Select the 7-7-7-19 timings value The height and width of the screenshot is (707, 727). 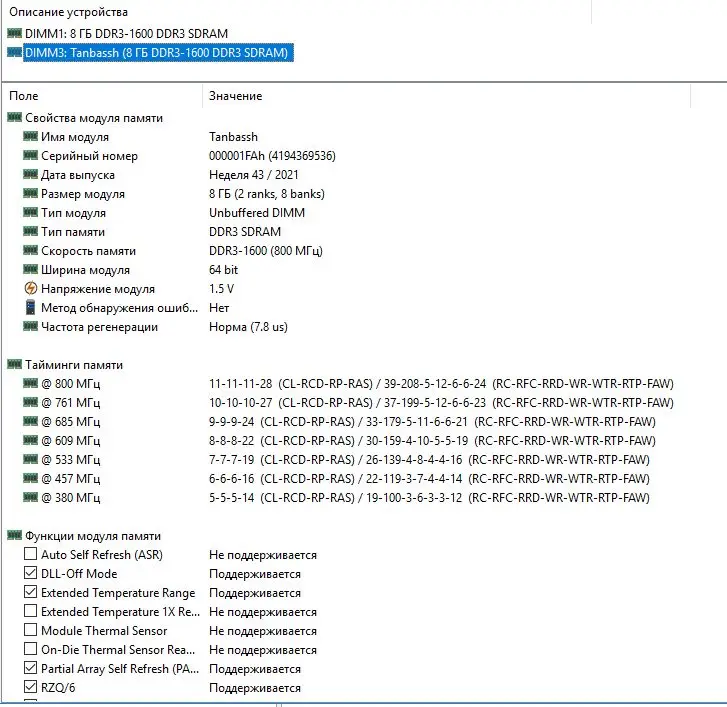pos(429,460)
